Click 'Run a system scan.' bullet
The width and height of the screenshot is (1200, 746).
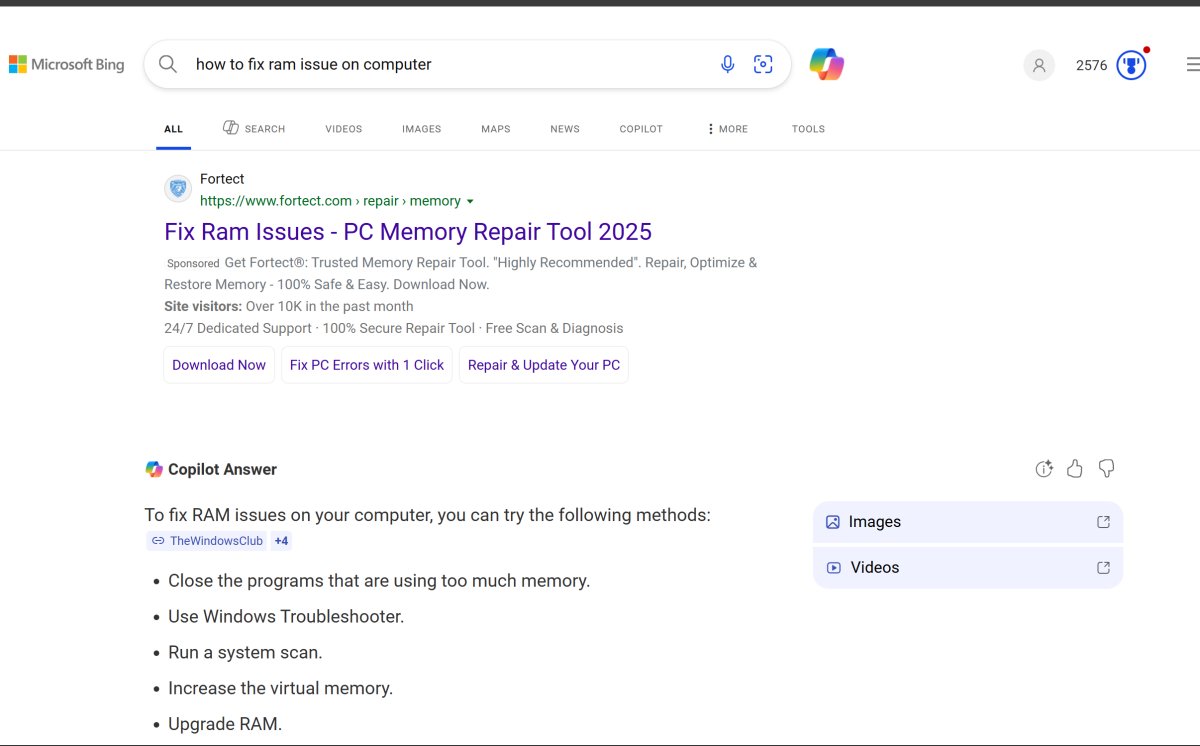245,653
